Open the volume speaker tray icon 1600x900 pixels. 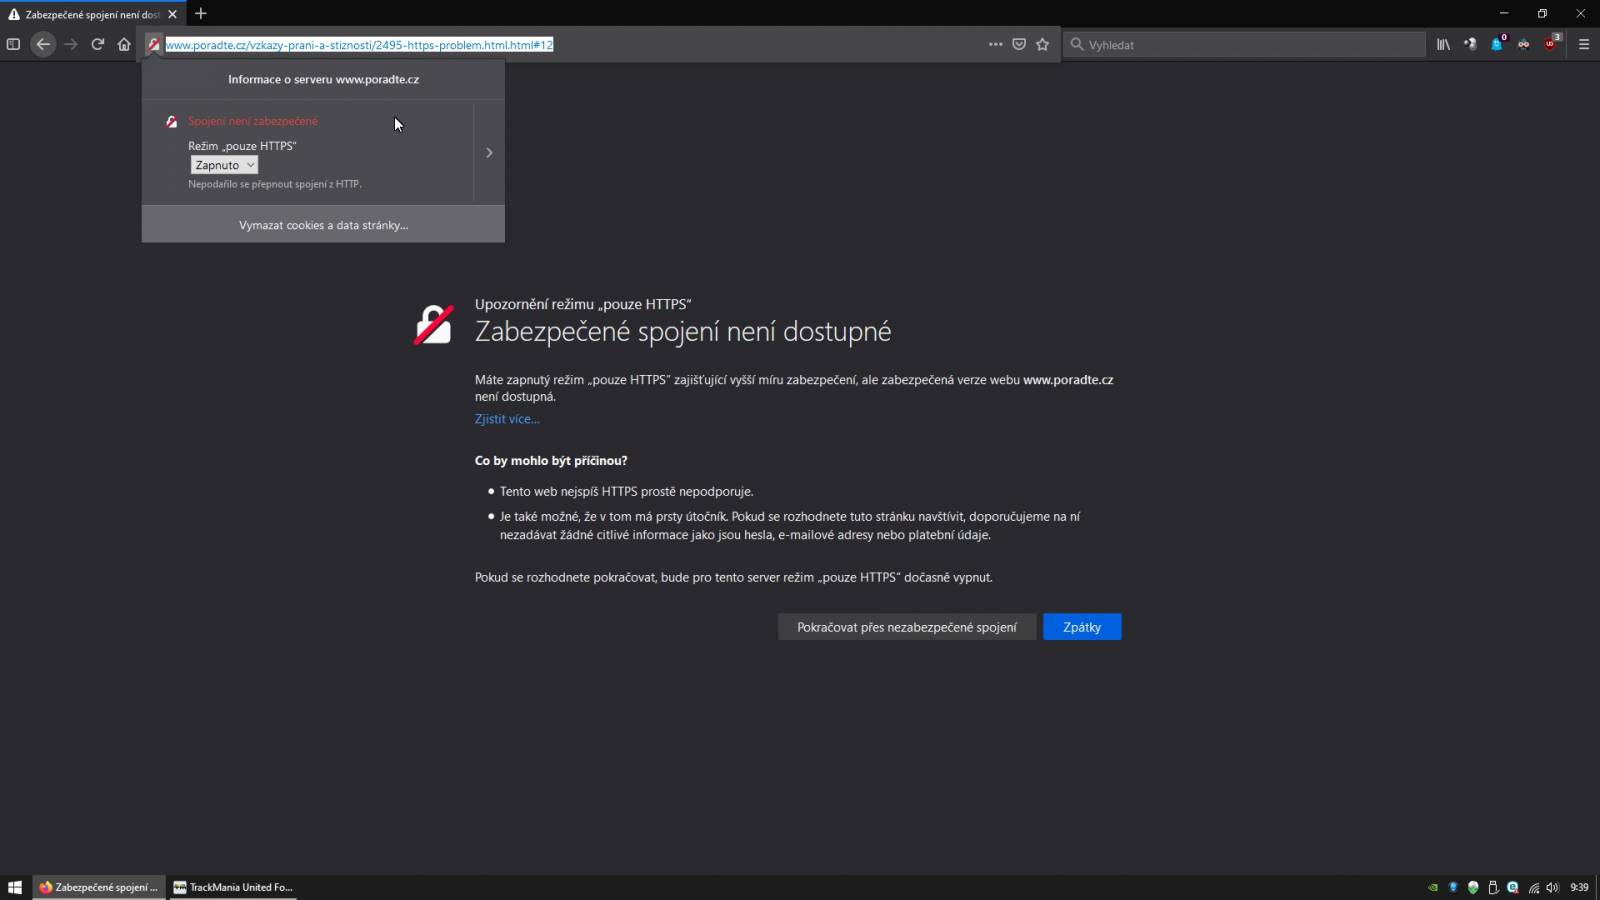pos(1553,887)
